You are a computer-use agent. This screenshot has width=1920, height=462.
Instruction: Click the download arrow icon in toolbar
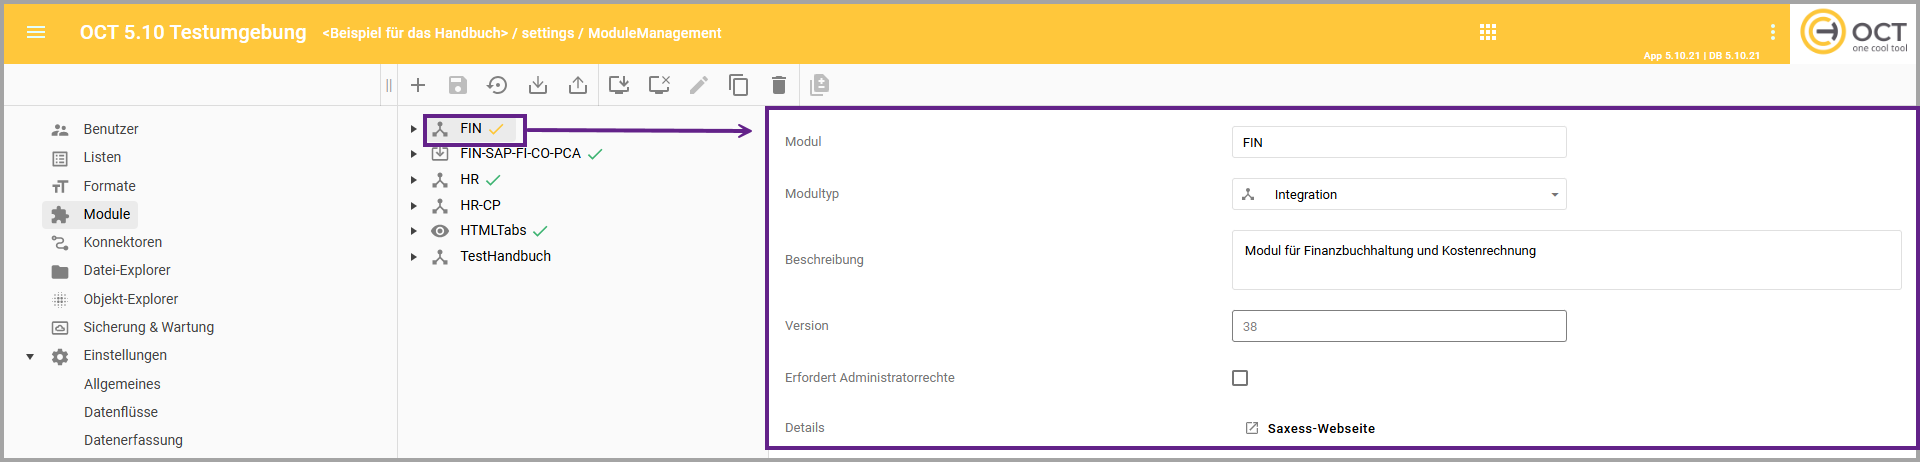click(x=538, y=85)
